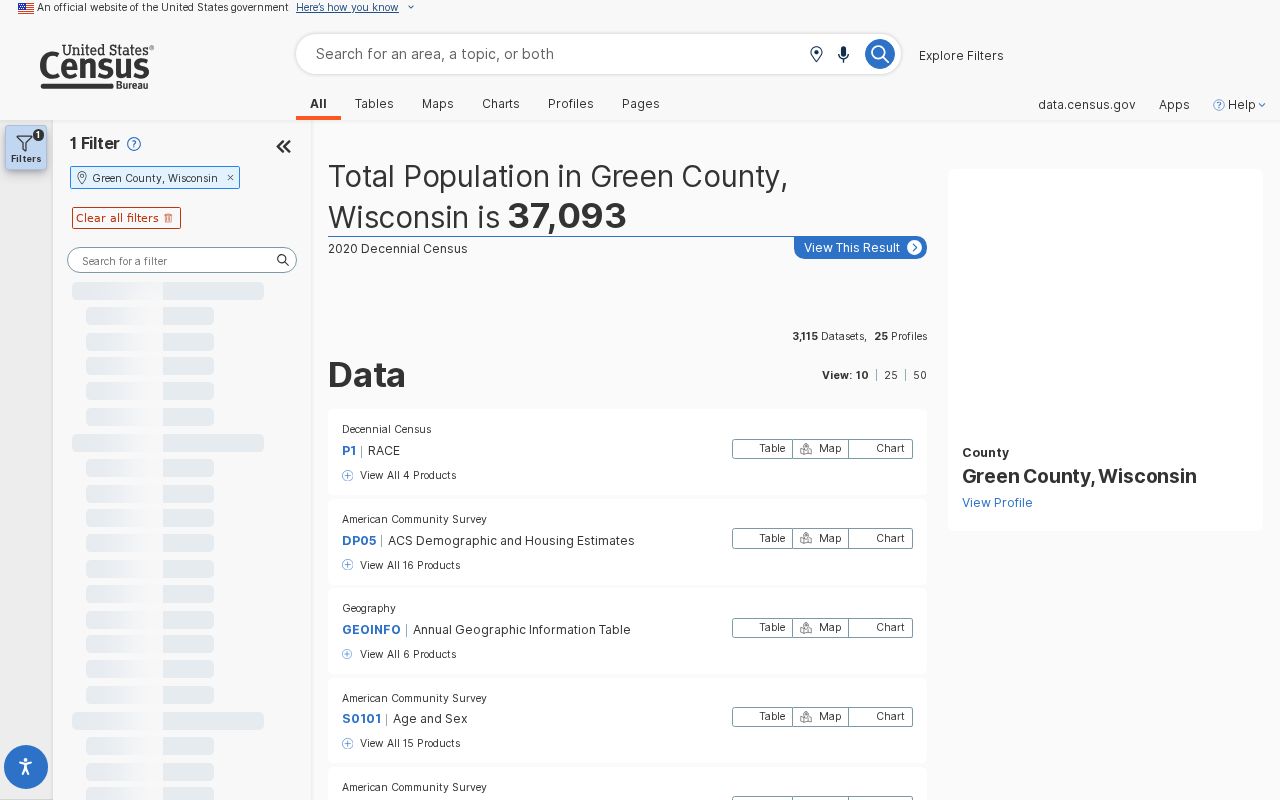
Task: Click the Map icon in the GEOINFO row
Action: click(806, 628)
